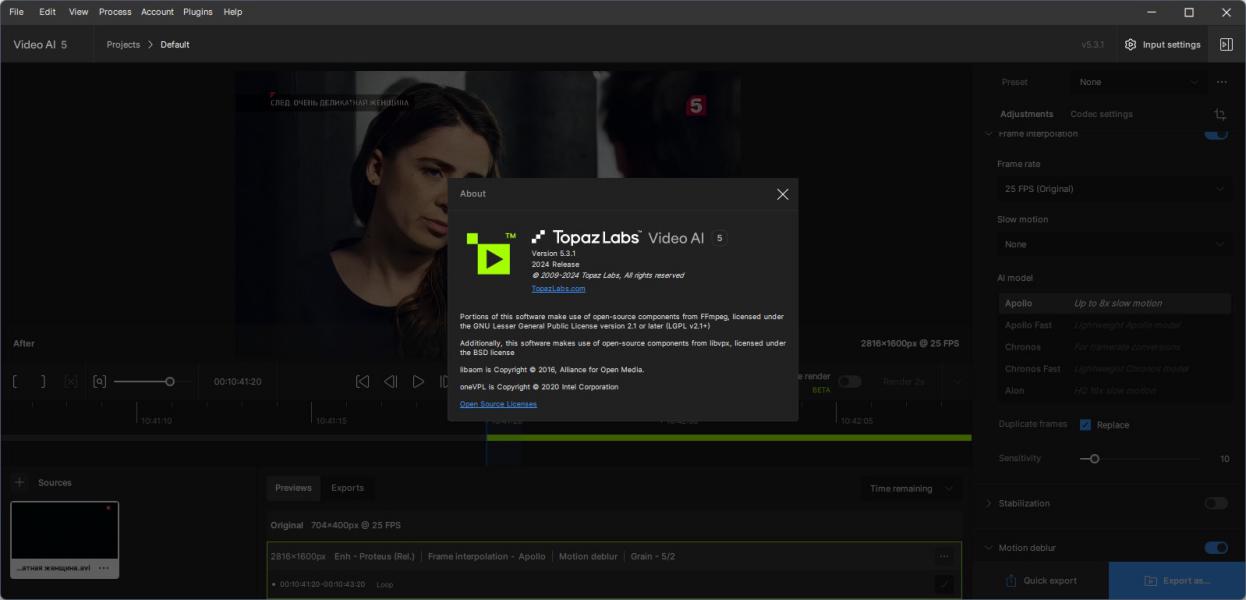The image size is (1246, 600).
Task: Go to Projects breadcrumb
Action: point(124,45)
